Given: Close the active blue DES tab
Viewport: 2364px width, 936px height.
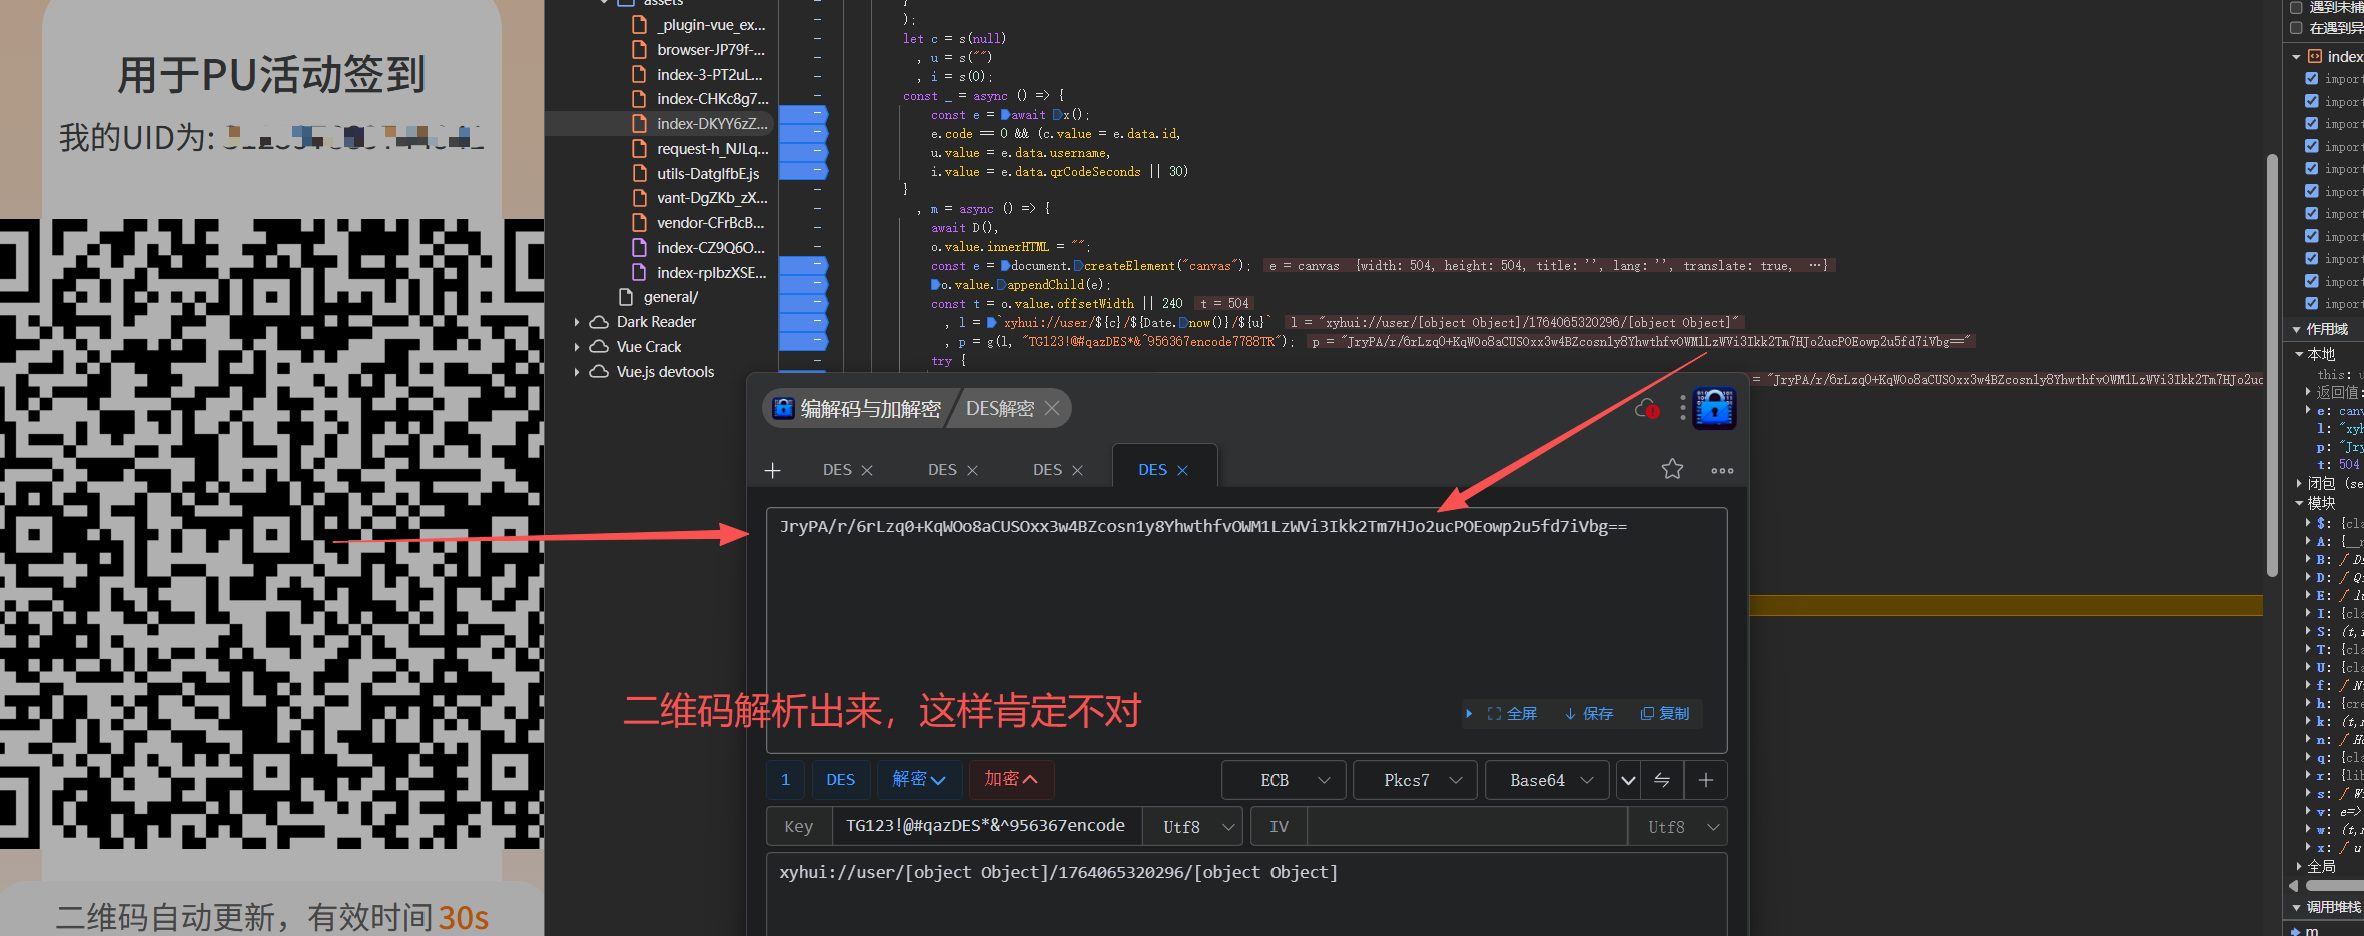Looking at the screenshot, I should tap(1182, 470).
